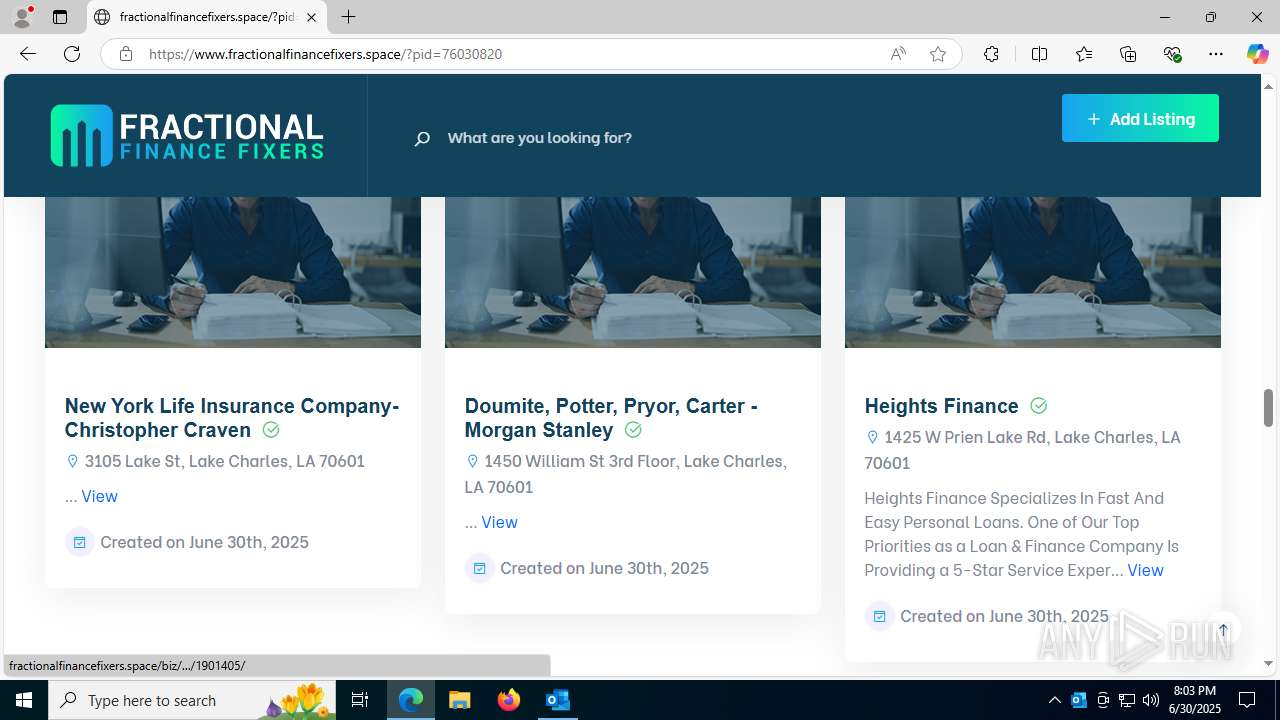Click the scroll-to-top arrow button
Screen dimensions: 1280x720
tap(1223, 630)
